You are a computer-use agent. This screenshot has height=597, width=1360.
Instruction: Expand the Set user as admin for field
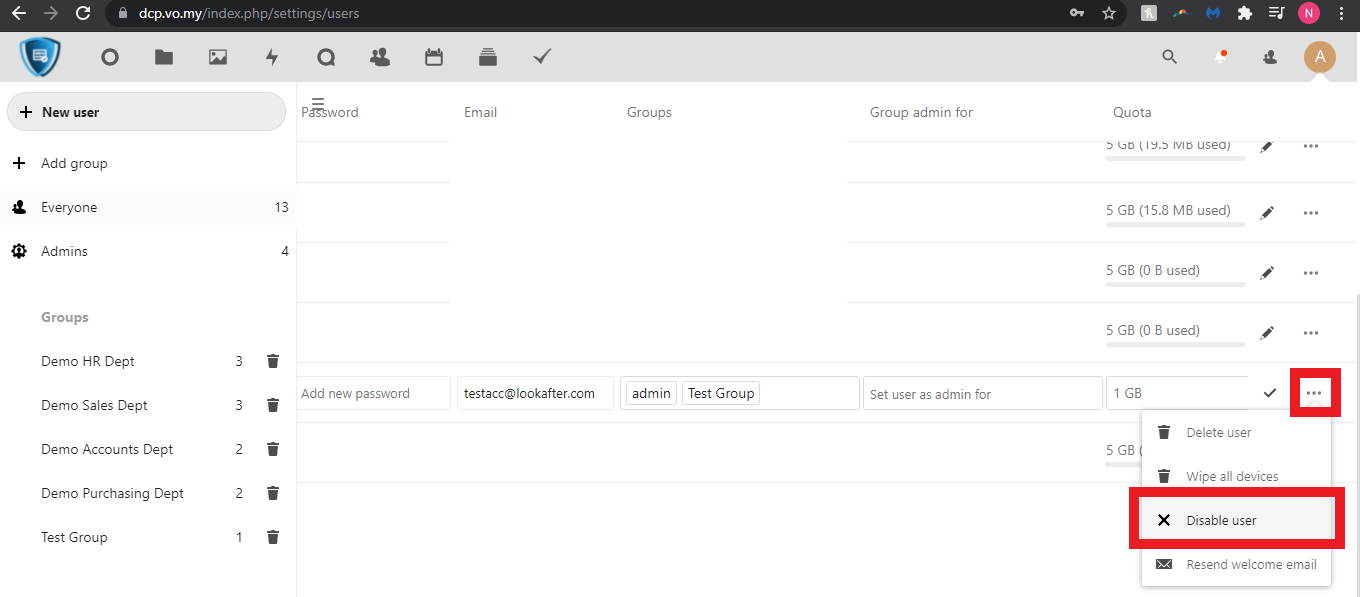(x=982, y=394)
